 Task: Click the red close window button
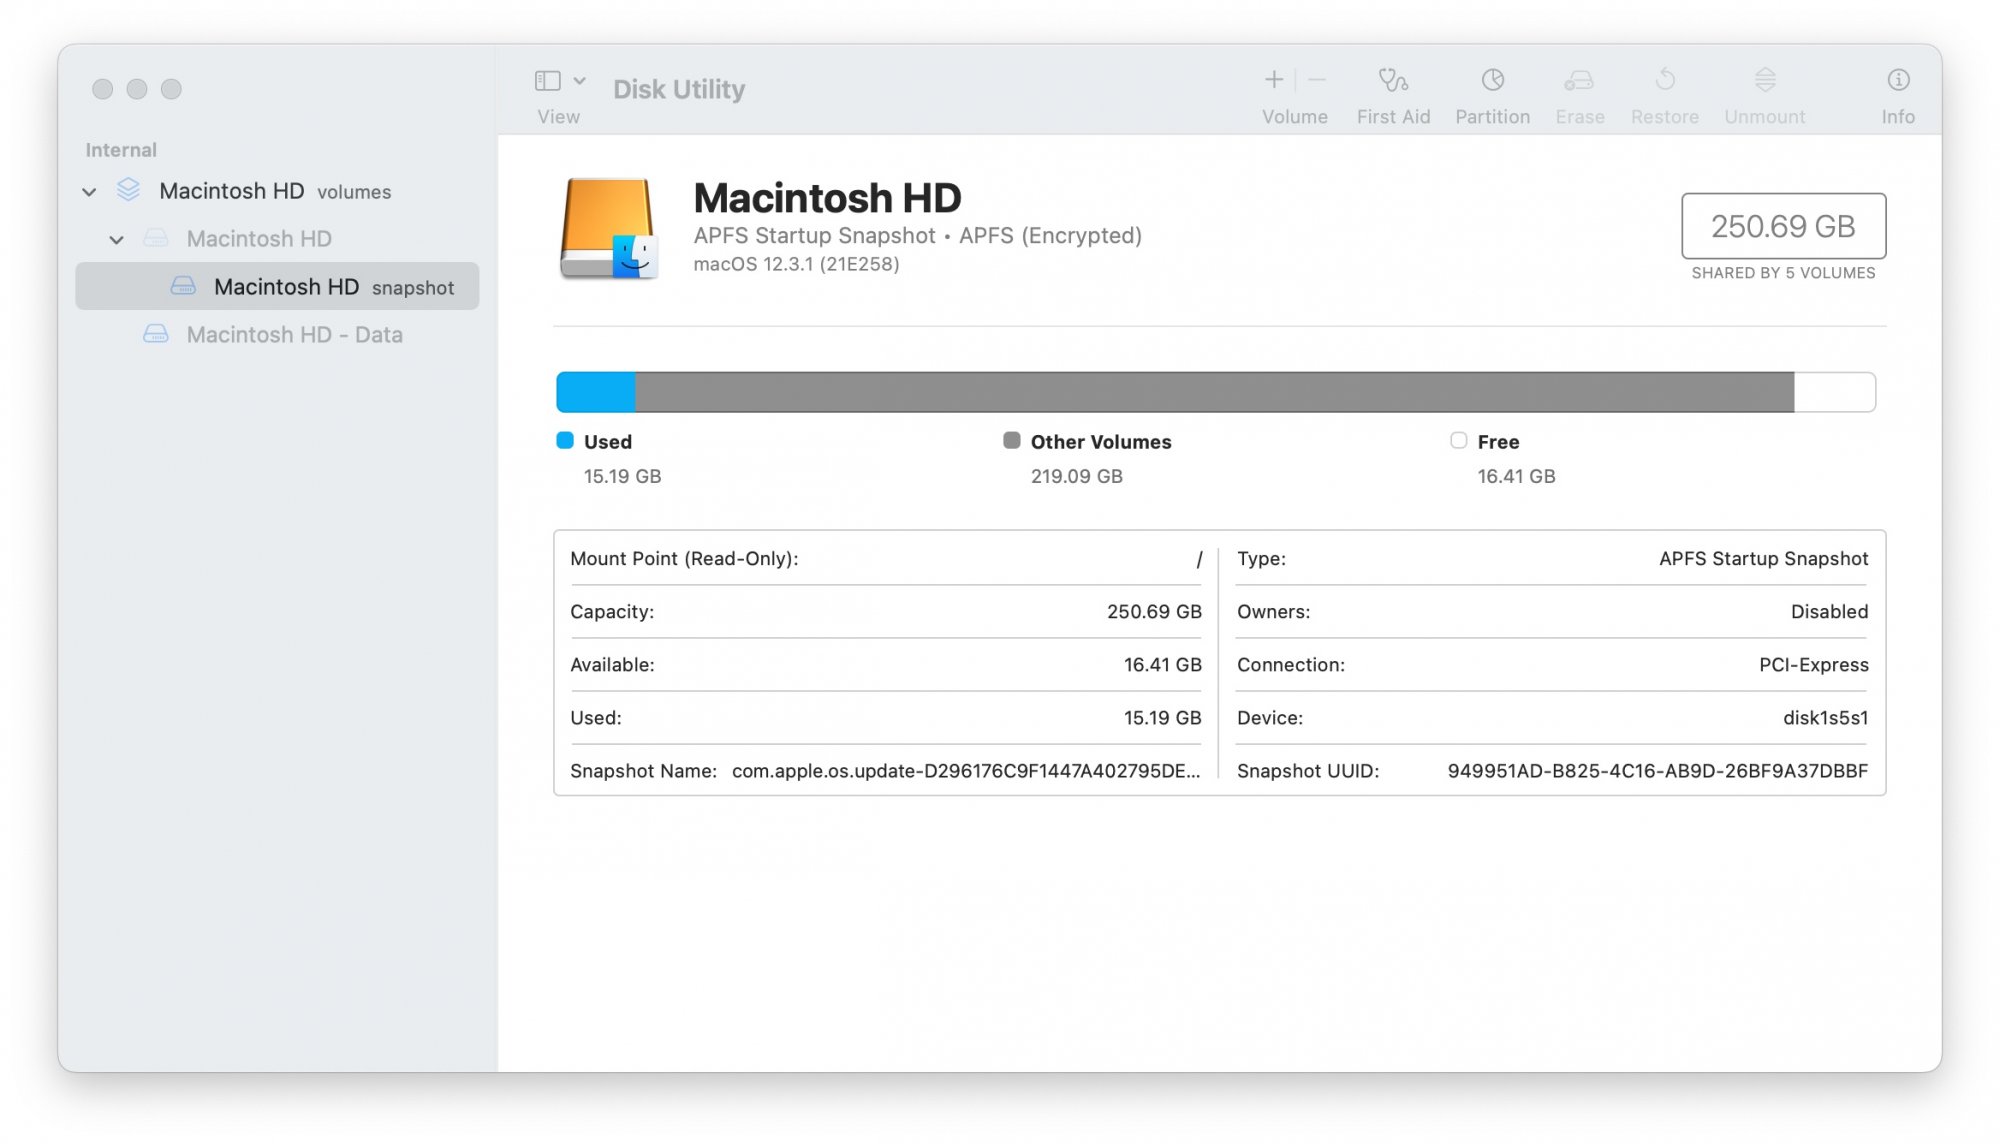point(102,89)
